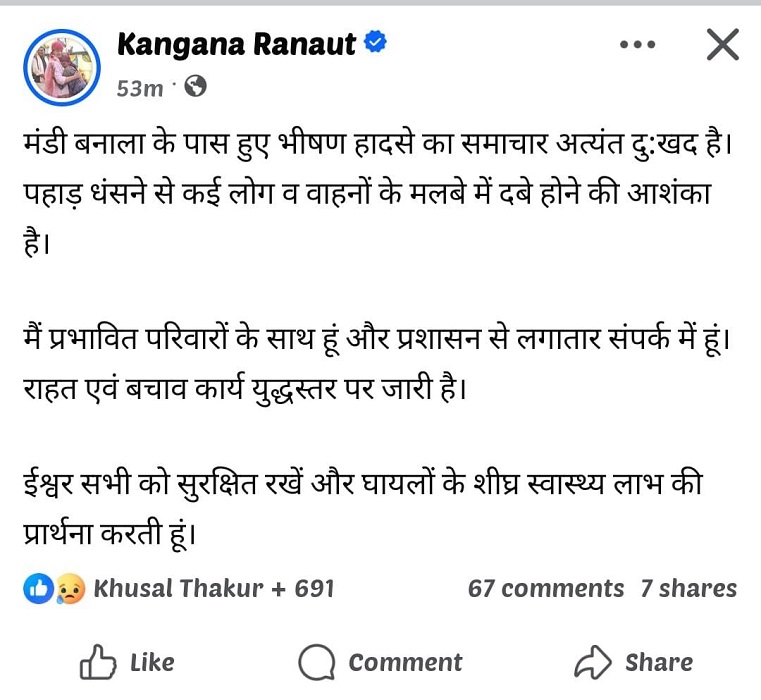
Task: Click the blue verified badge icon
Action: (375, 42)
